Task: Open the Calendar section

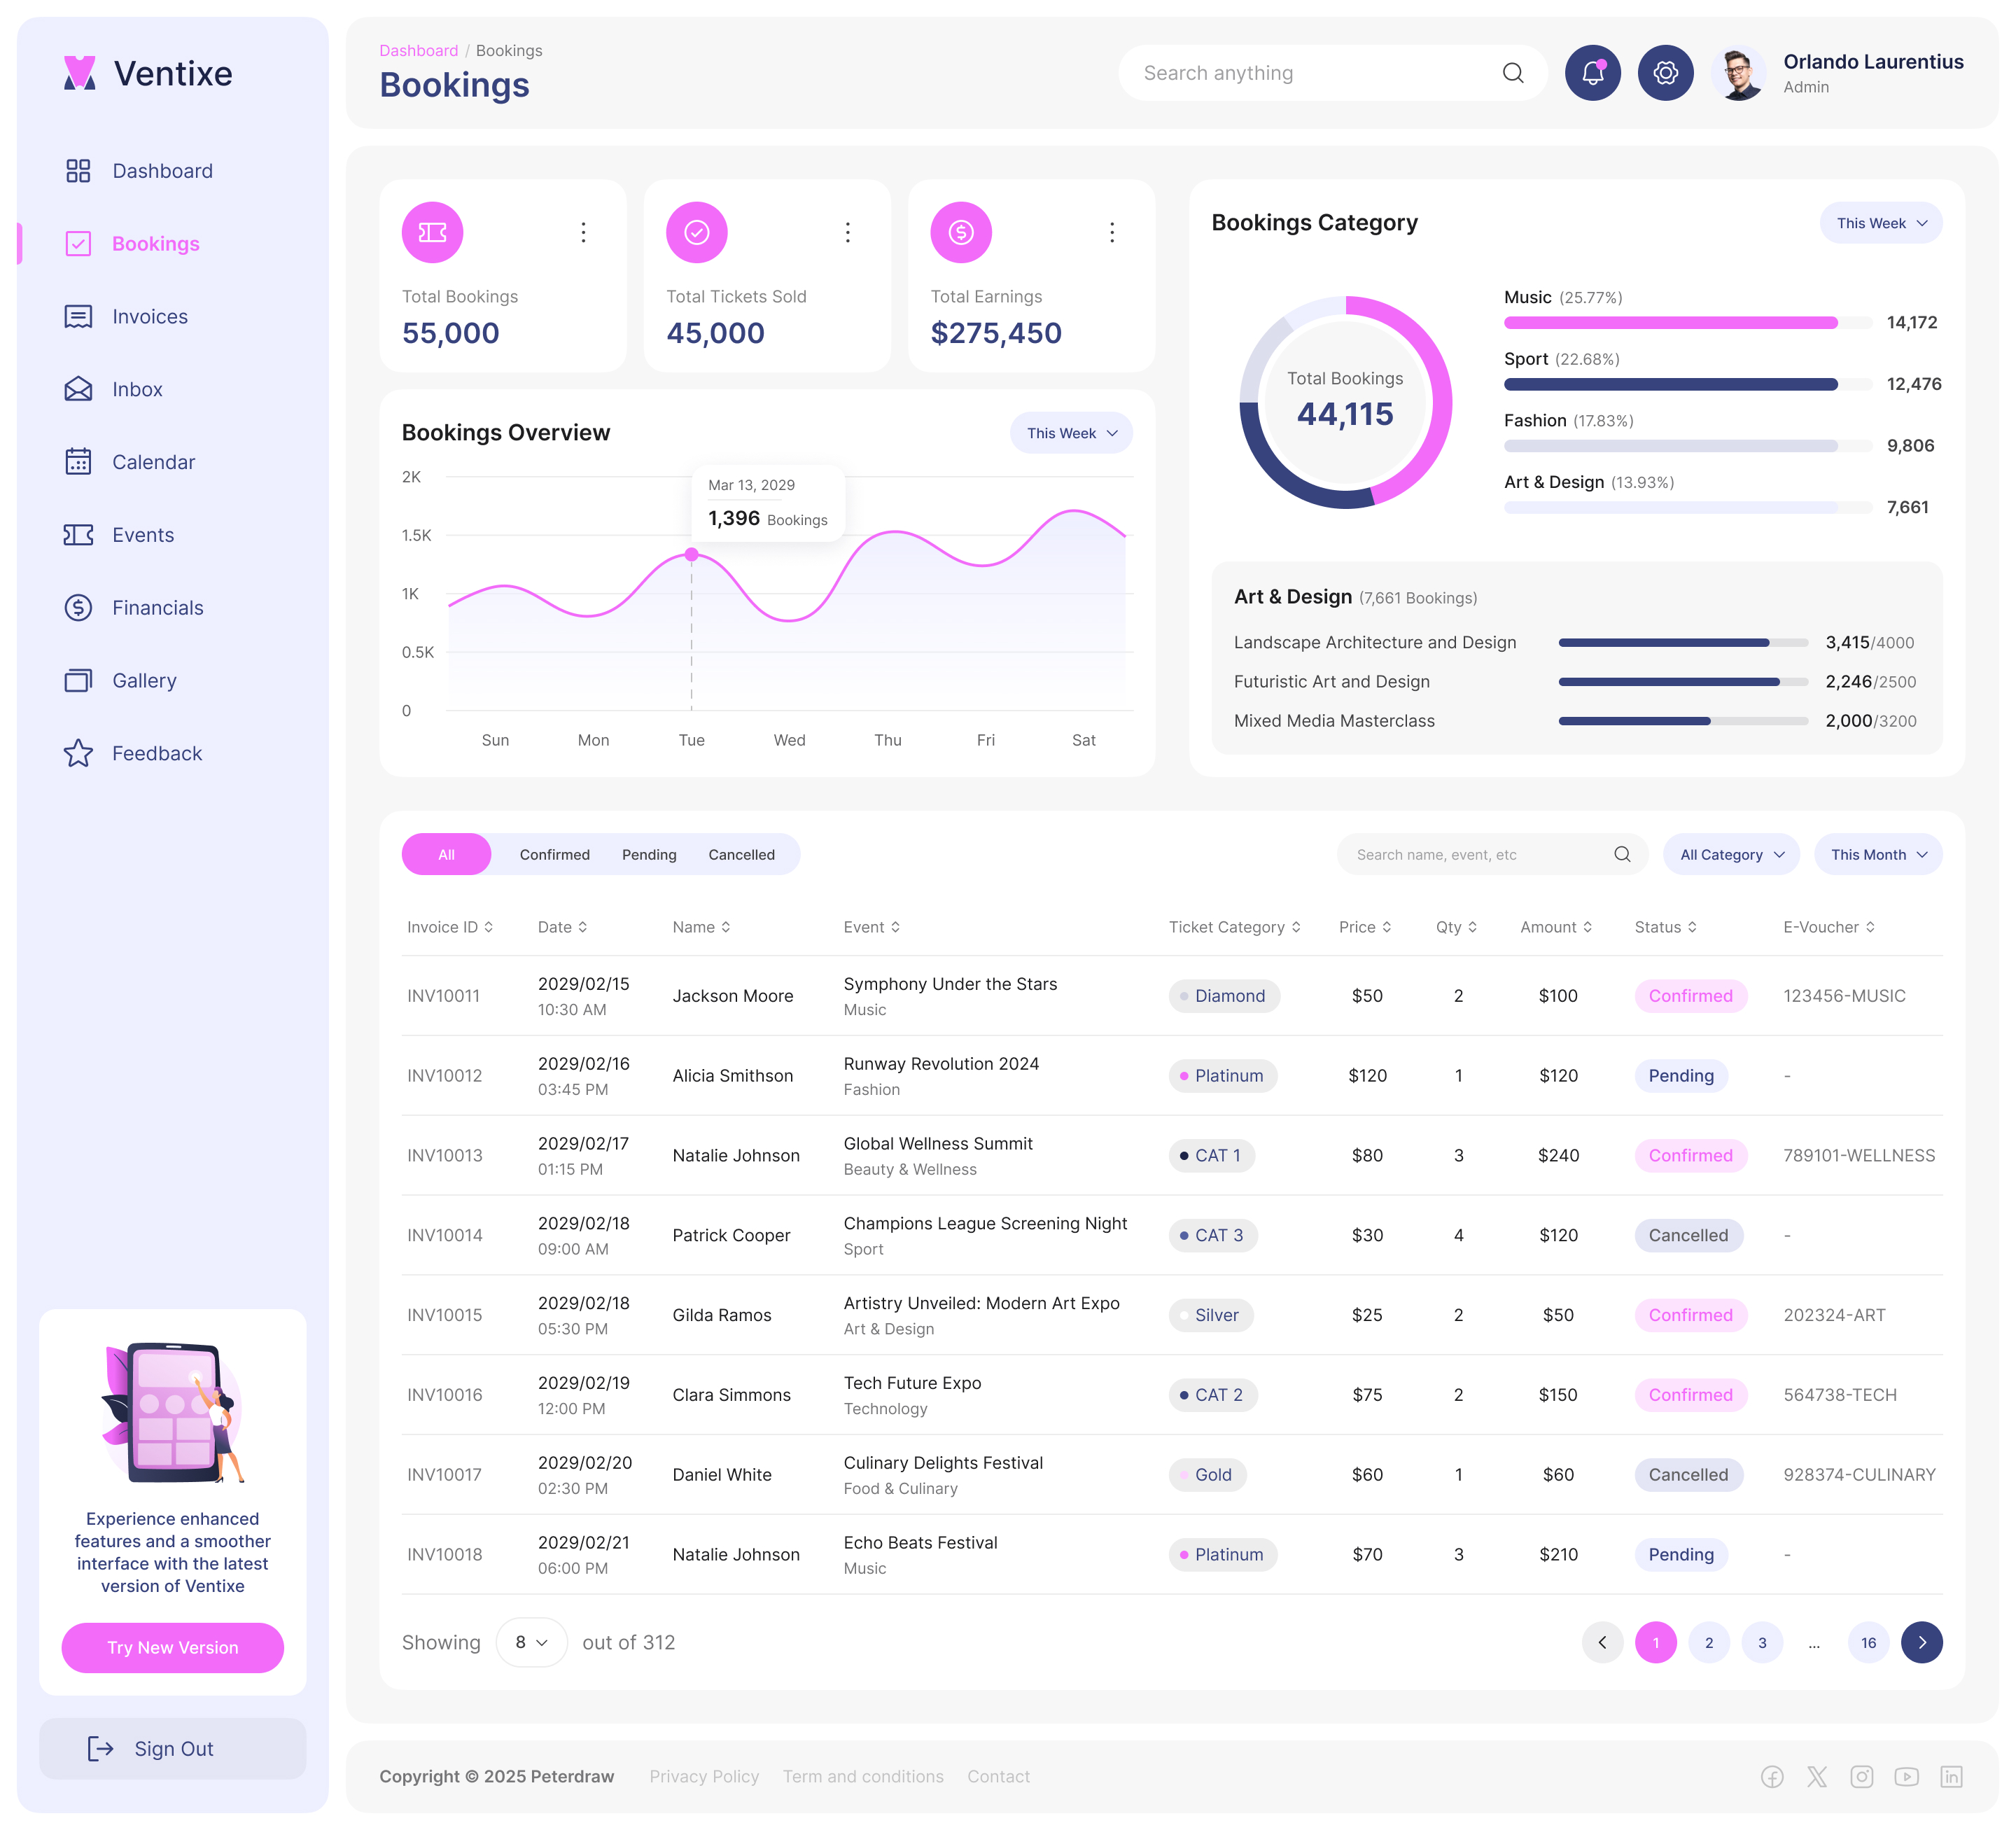Action: (80, 462)
